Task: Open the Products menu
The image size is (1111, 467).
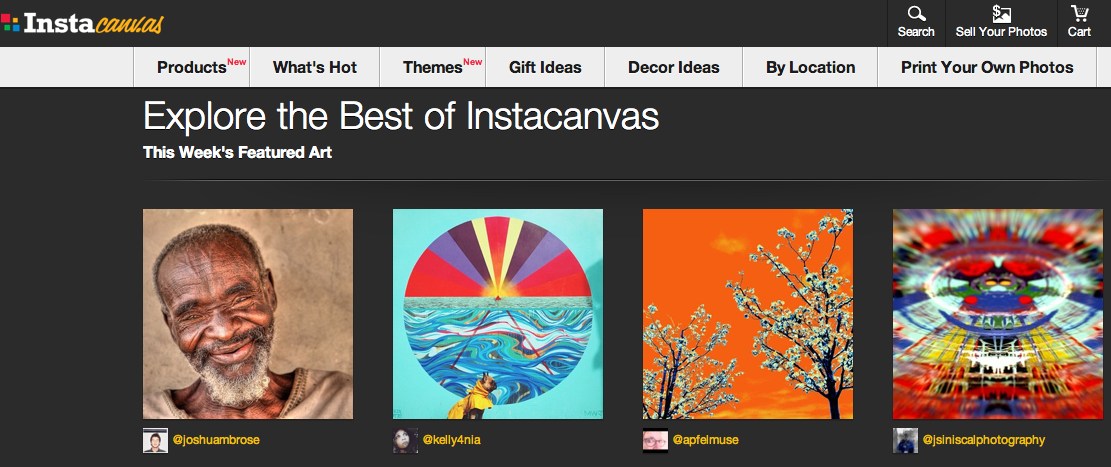Action: tap(192, 67)
